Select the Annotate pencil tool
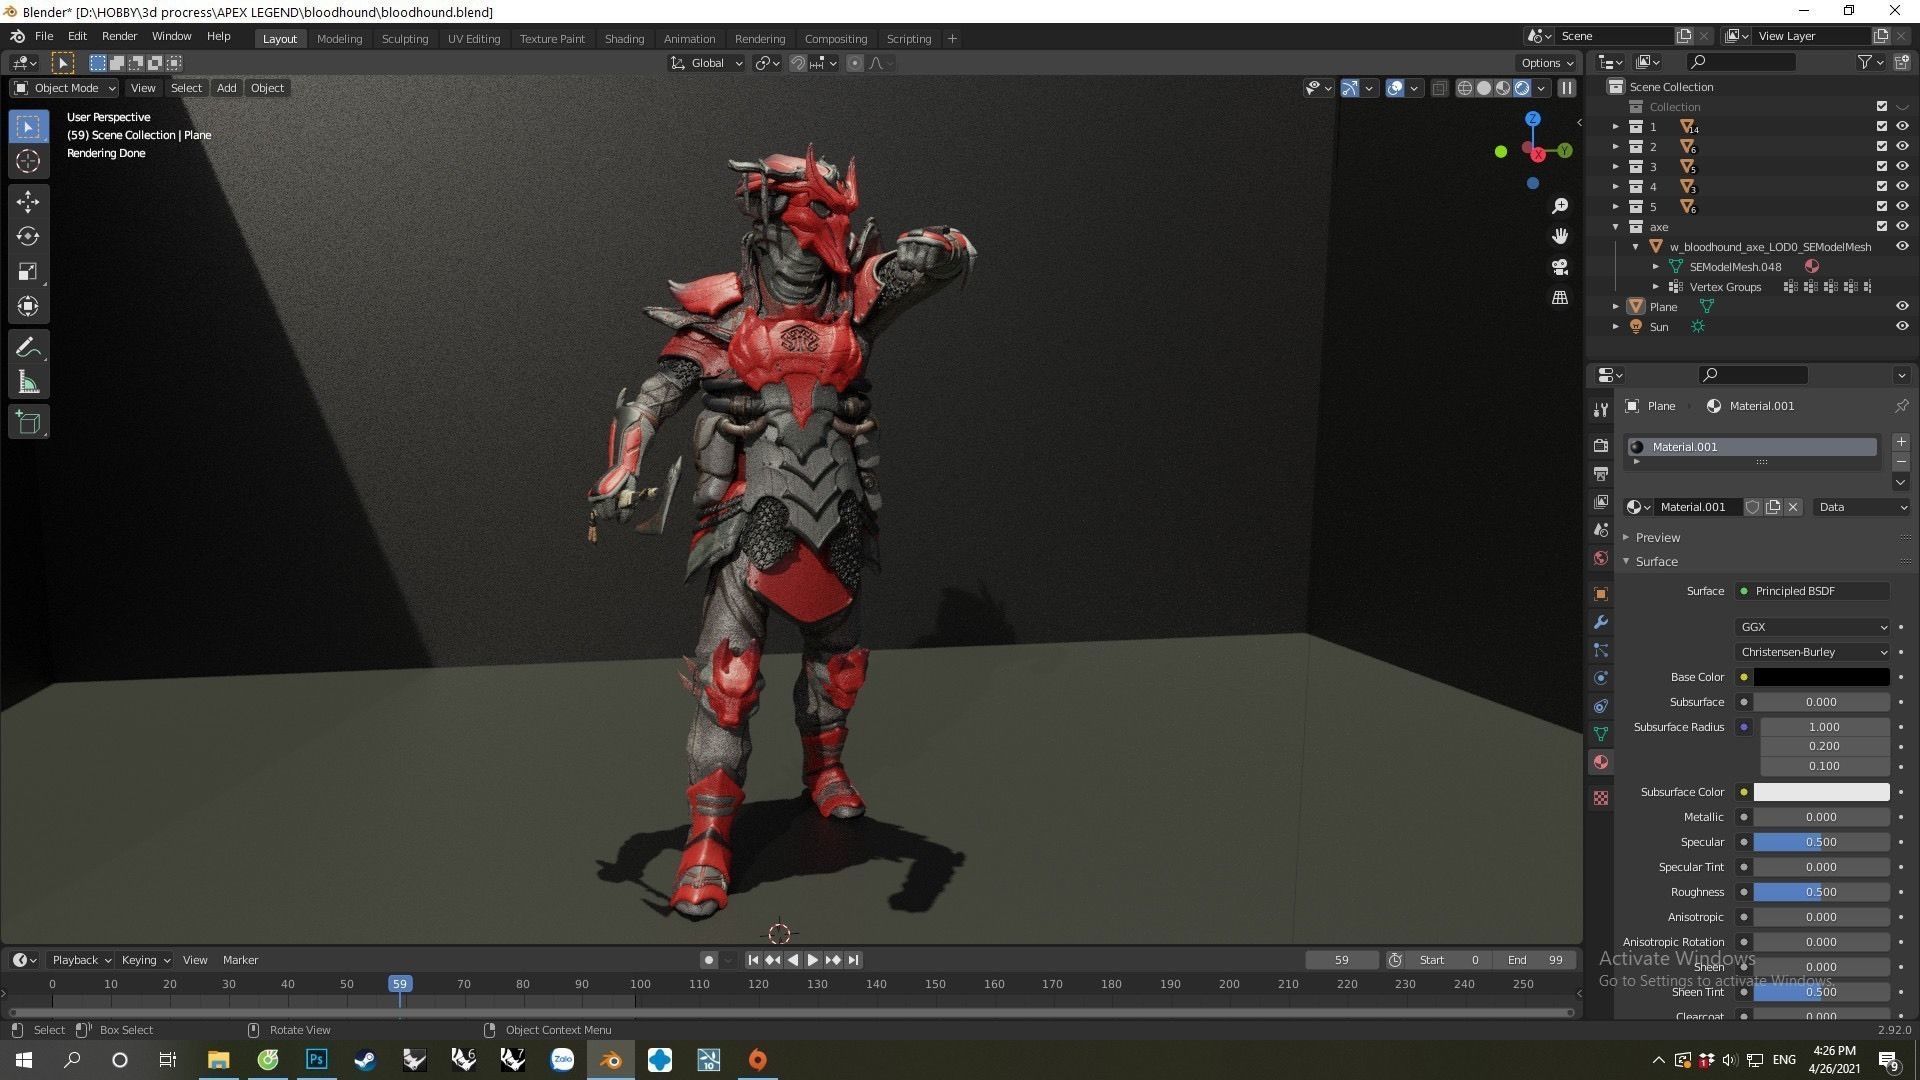Image resolution: width=1920 pixels, height=1080 pixels. [x=28, y=347]
